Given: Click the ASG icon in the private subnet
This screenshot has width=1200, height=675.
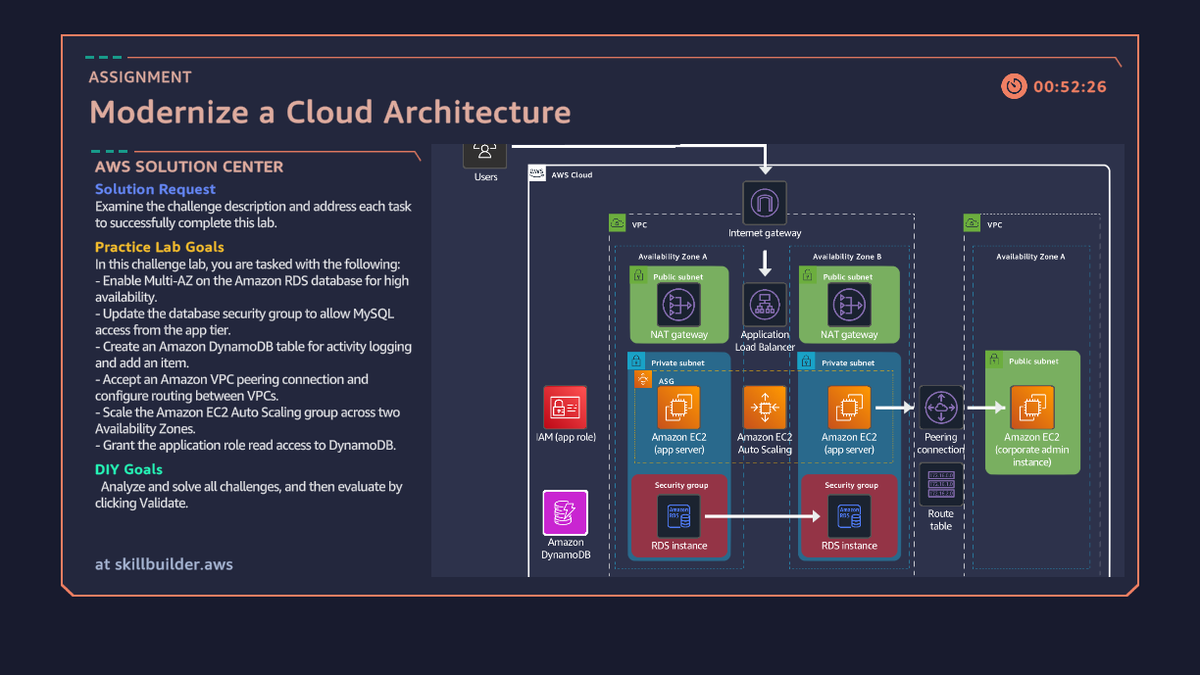Looking at the screenshot, I should click(643, 380).
